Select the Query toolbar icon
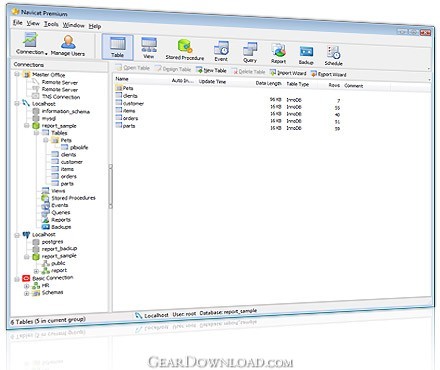The height and width of the screenshot is (370, 440). (x=250, y=52)
